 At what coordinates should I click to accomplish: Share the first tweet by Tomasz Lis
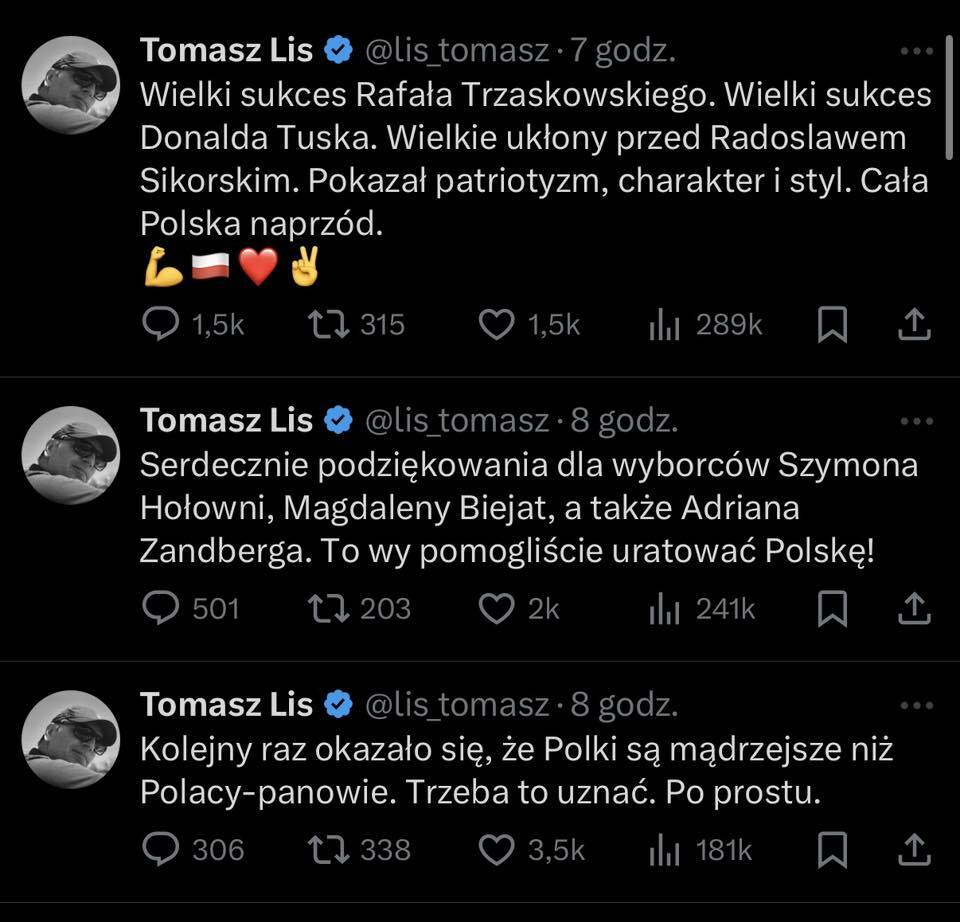tap(916, 325)
